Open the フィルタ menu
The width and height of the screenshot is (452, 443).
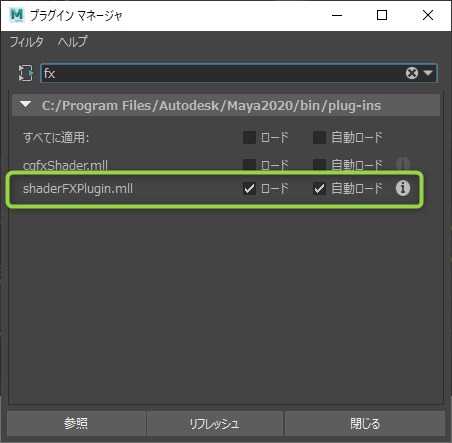point(26,42)
